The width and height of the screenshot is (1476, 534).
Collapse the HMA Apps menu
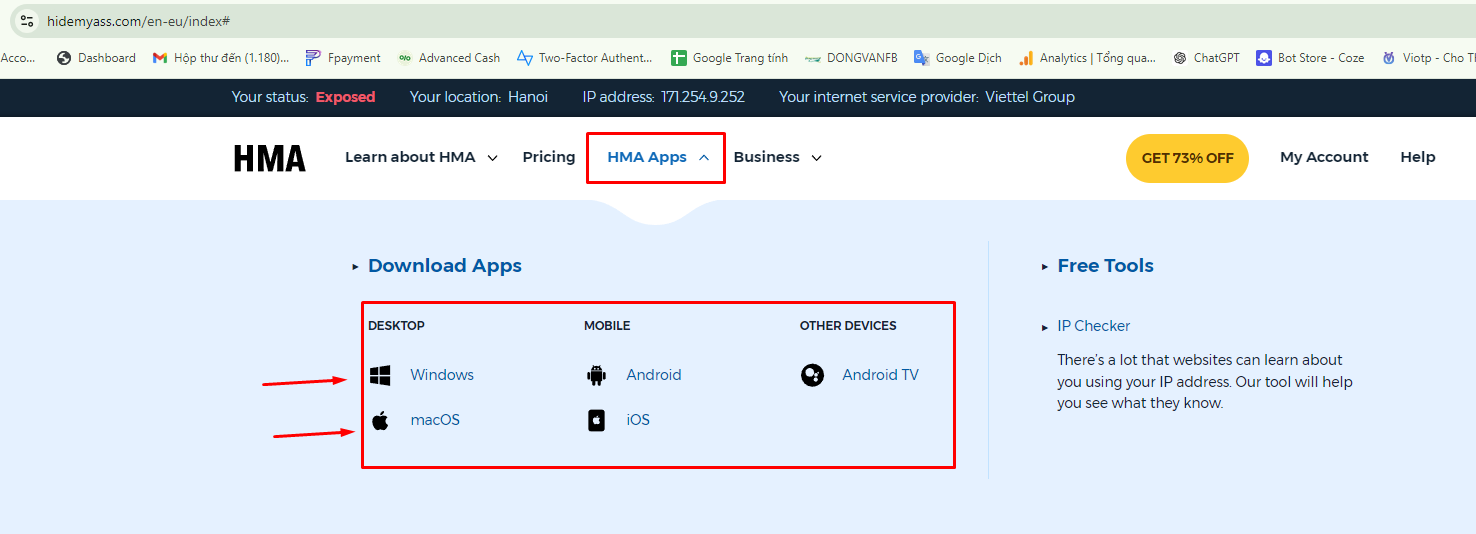click(x=657, y=157)
